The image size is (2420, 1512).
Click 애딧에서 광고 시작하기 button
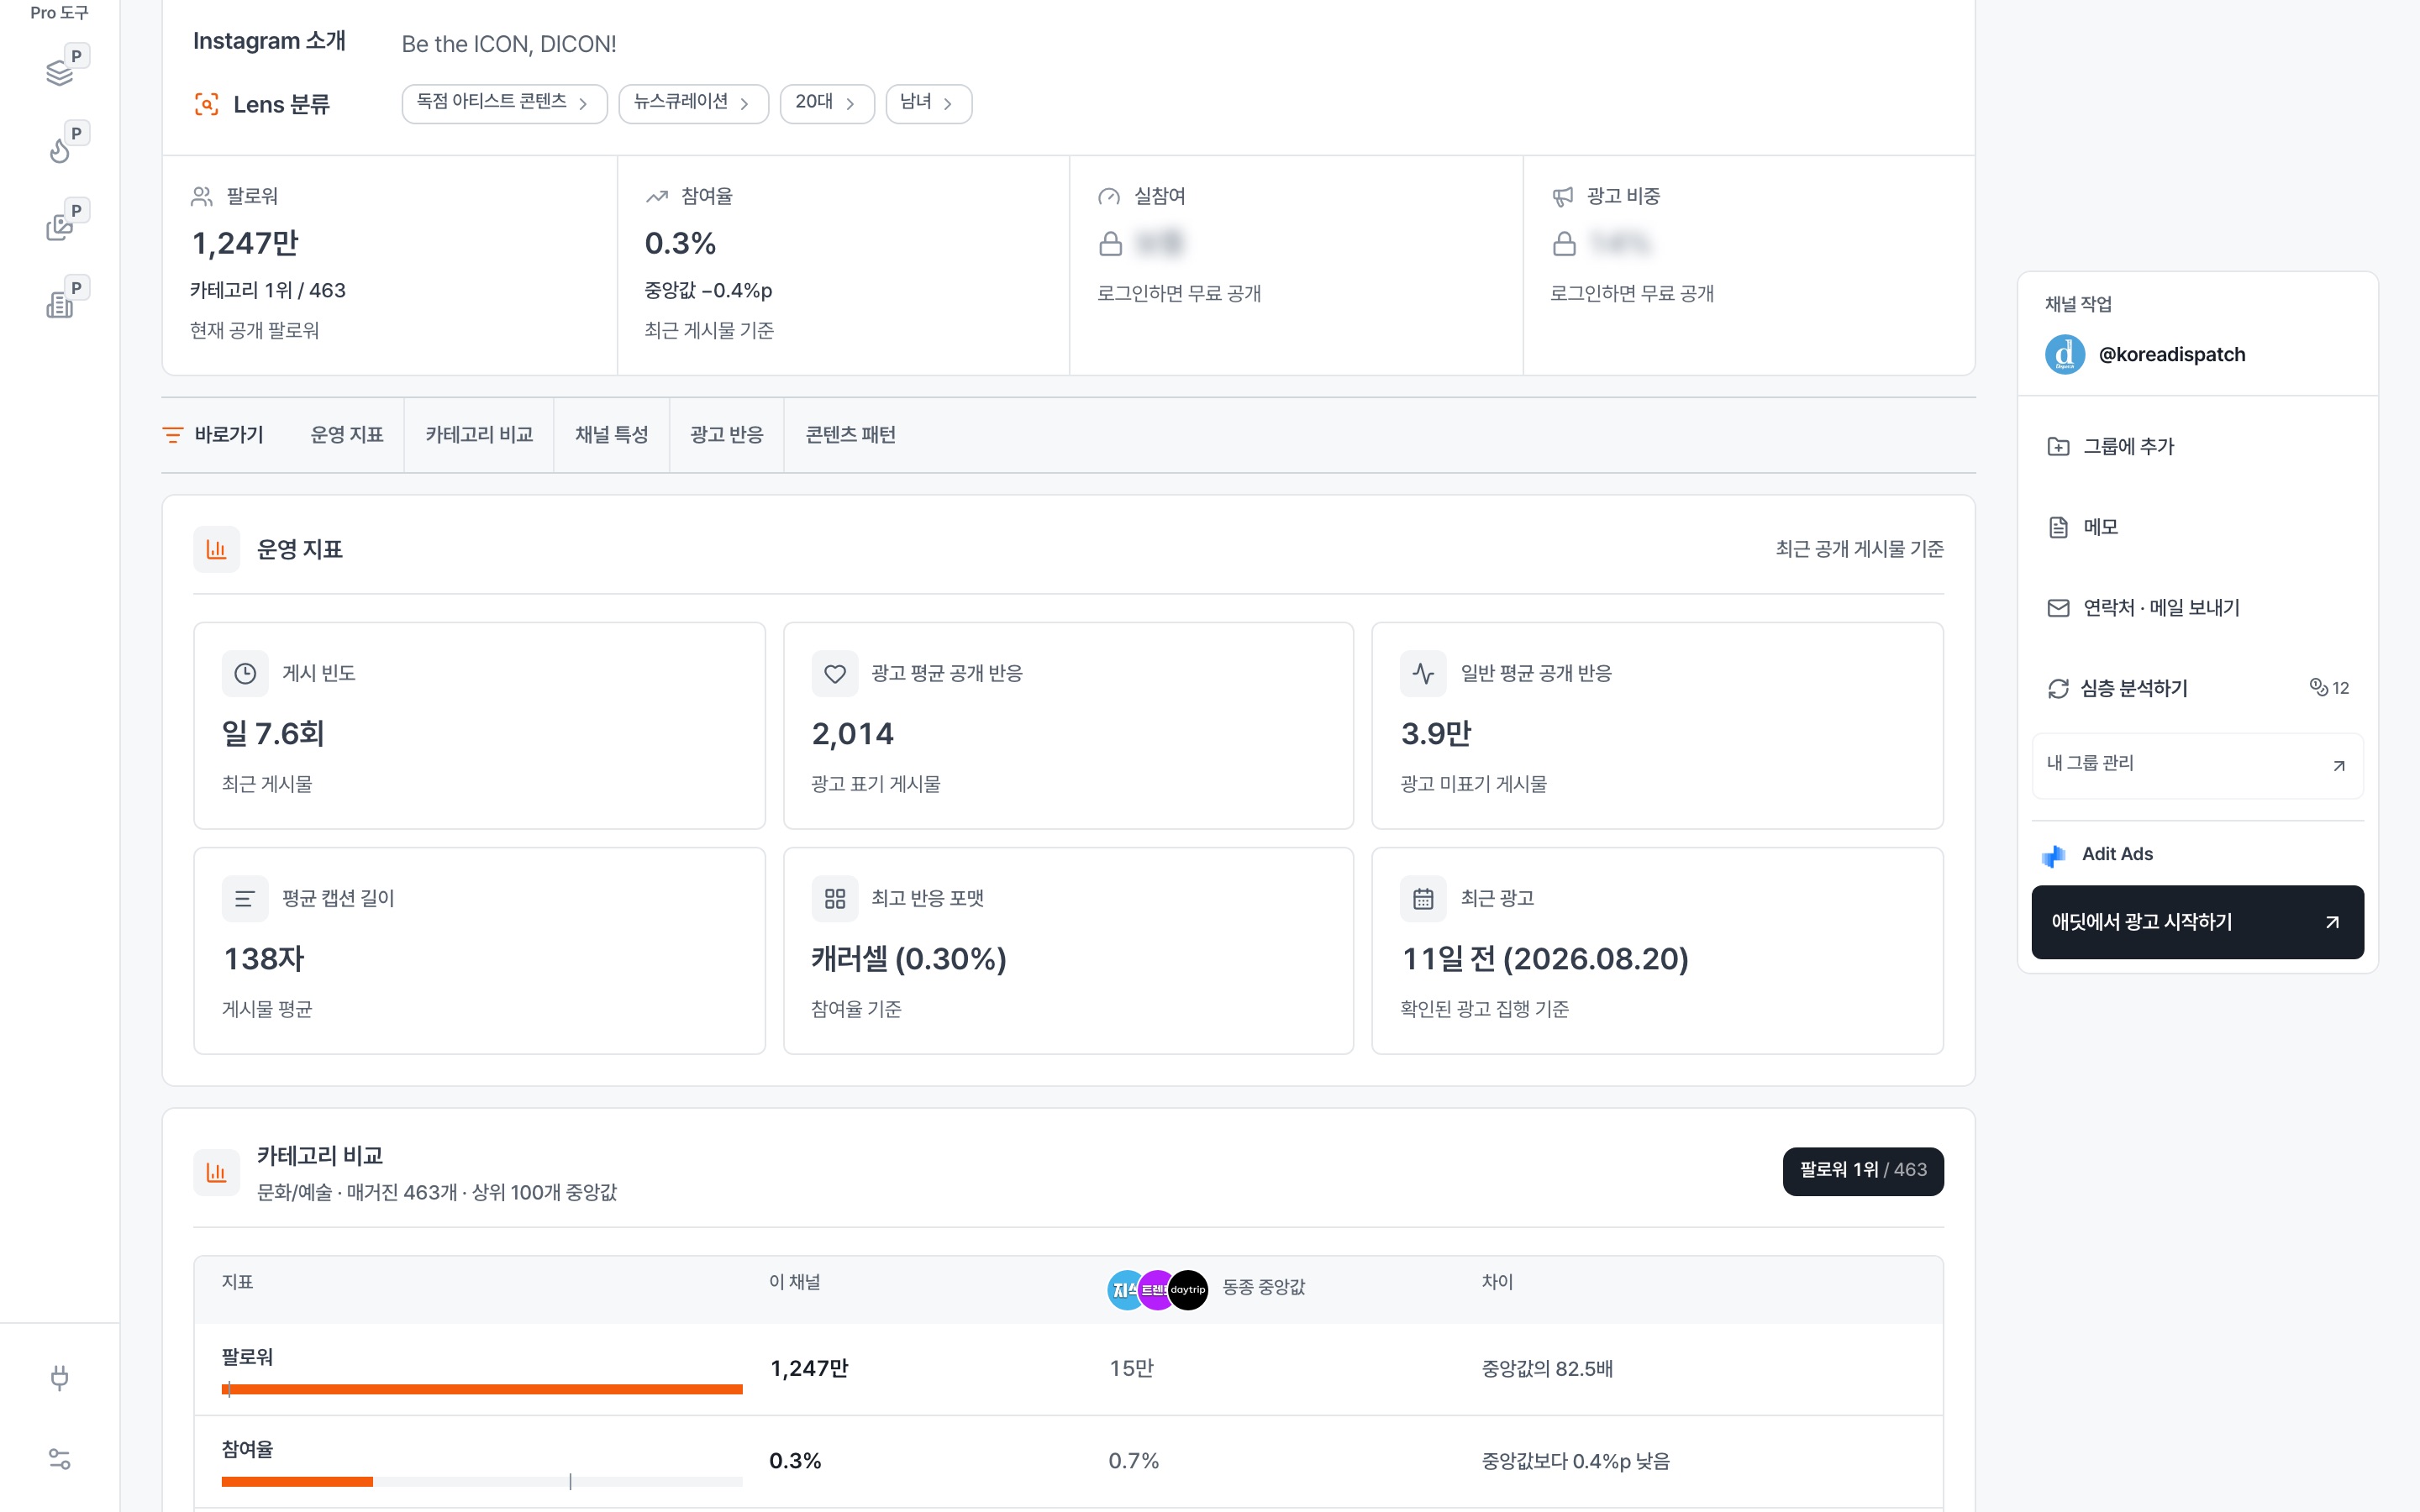2197,922
